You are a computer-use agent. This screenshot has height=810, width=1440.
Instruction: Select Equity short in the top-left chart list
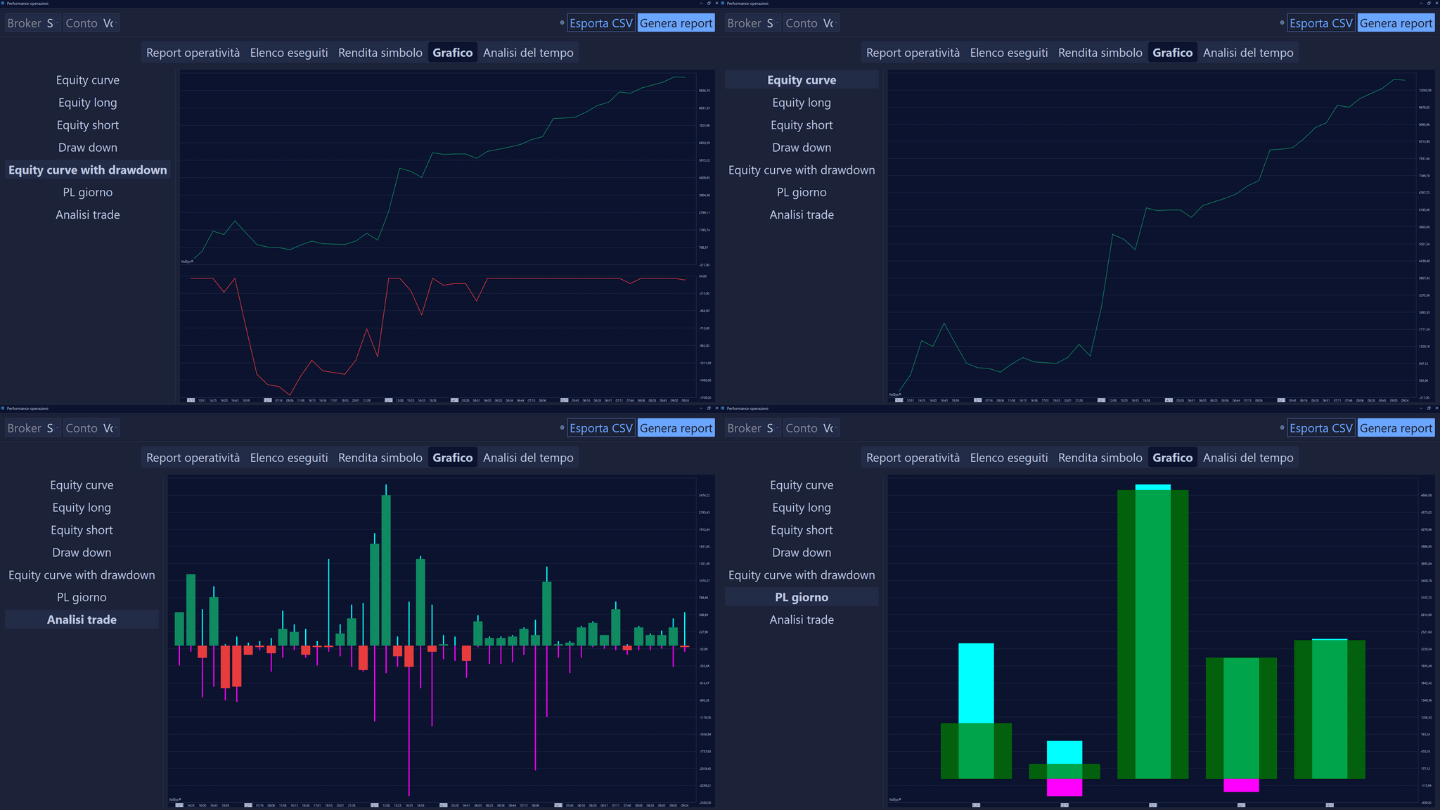87,124
